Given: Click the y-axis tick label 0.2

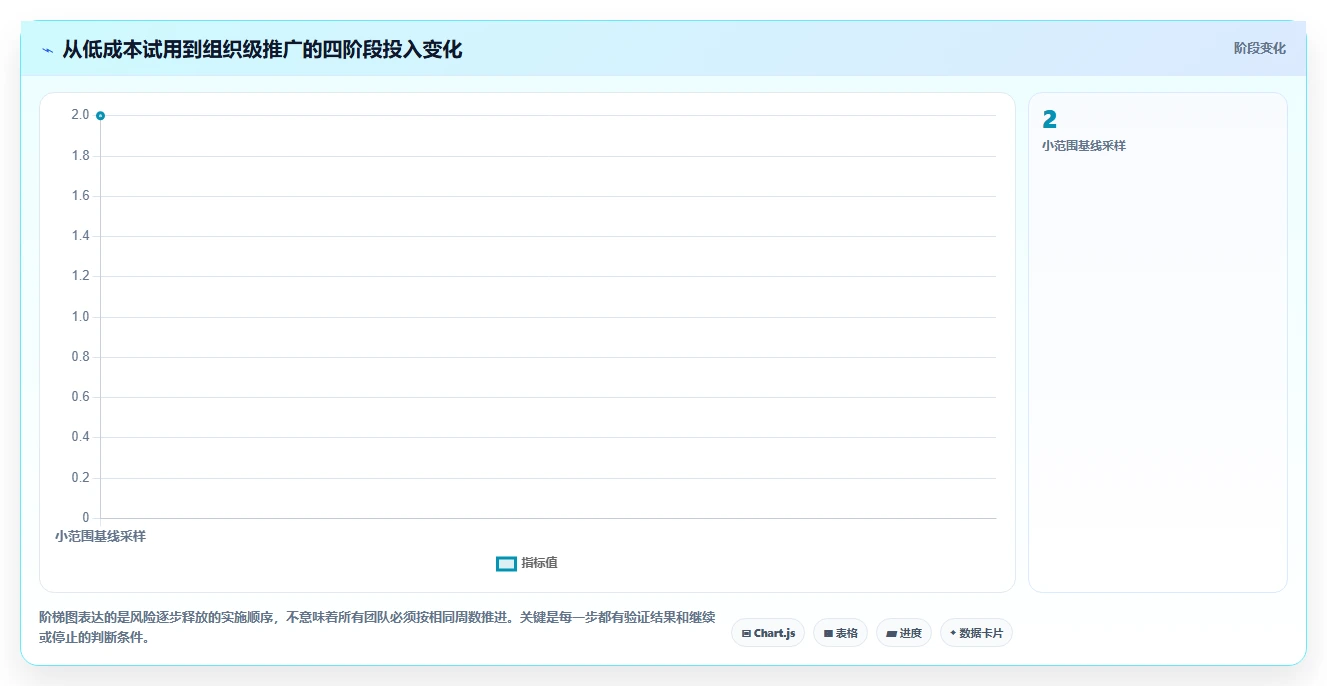Looking at the screenshot, I should tap(80, 478).
